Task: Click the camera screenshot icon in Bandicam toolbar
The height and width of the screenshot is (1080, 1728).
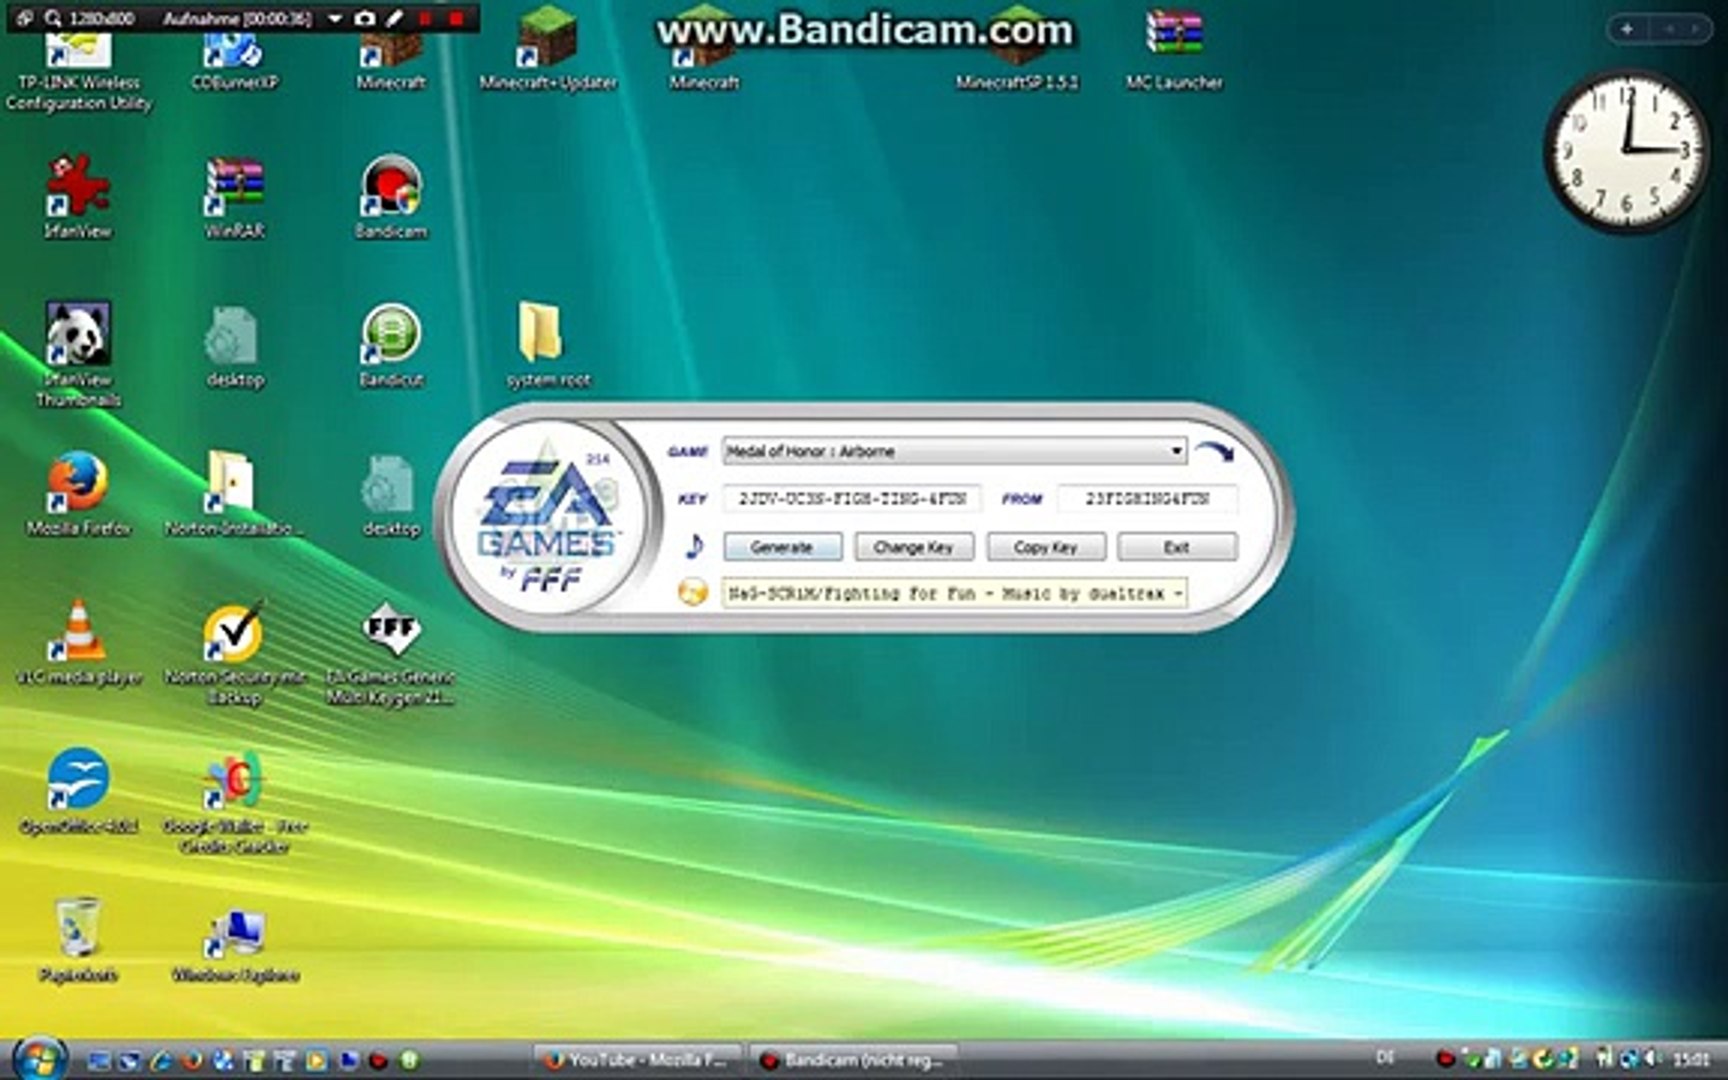Action: tap(363, 17)
